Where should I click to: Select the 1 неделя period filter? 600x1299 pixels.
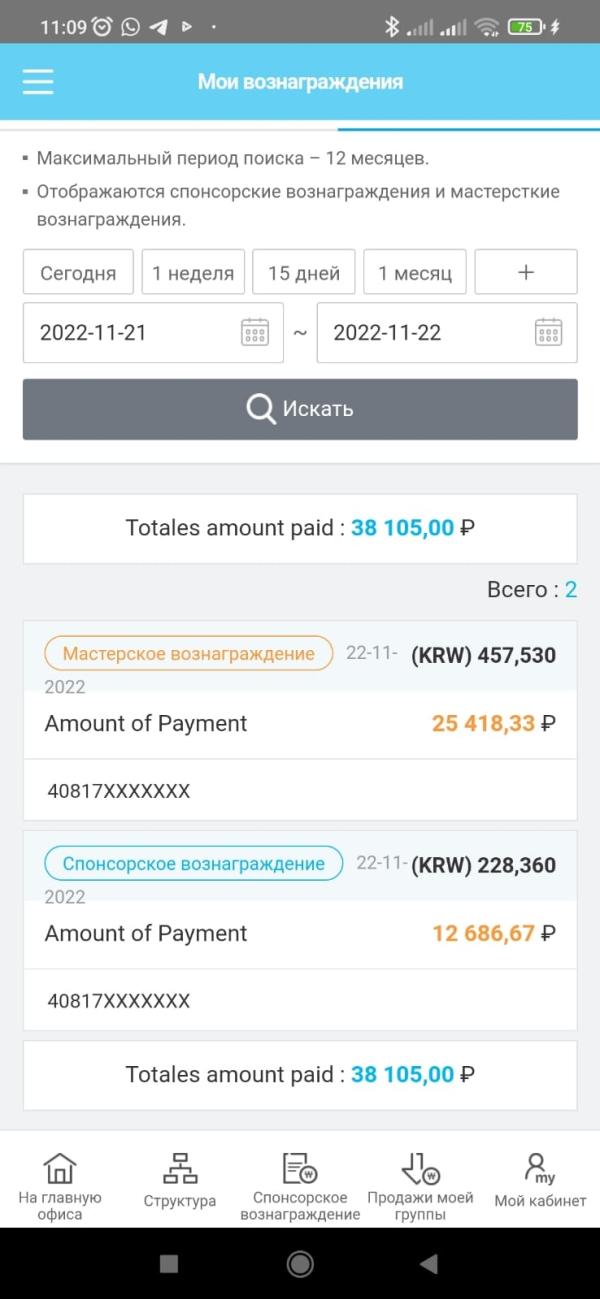click(193, 272)
